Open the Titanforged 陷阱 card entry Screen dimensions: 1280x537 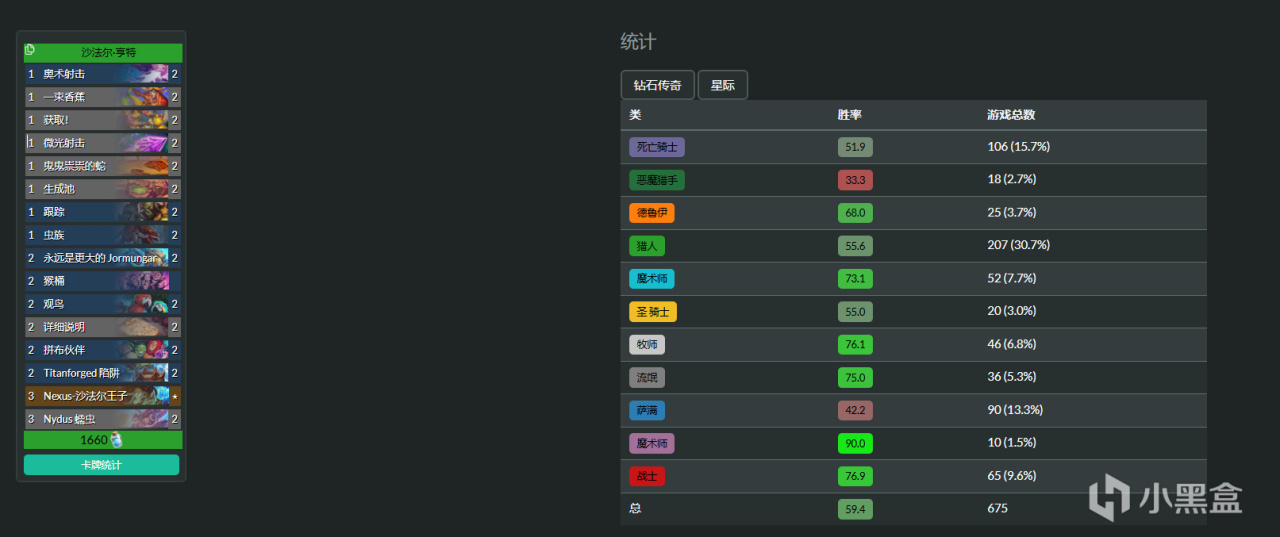click(102, 373)
